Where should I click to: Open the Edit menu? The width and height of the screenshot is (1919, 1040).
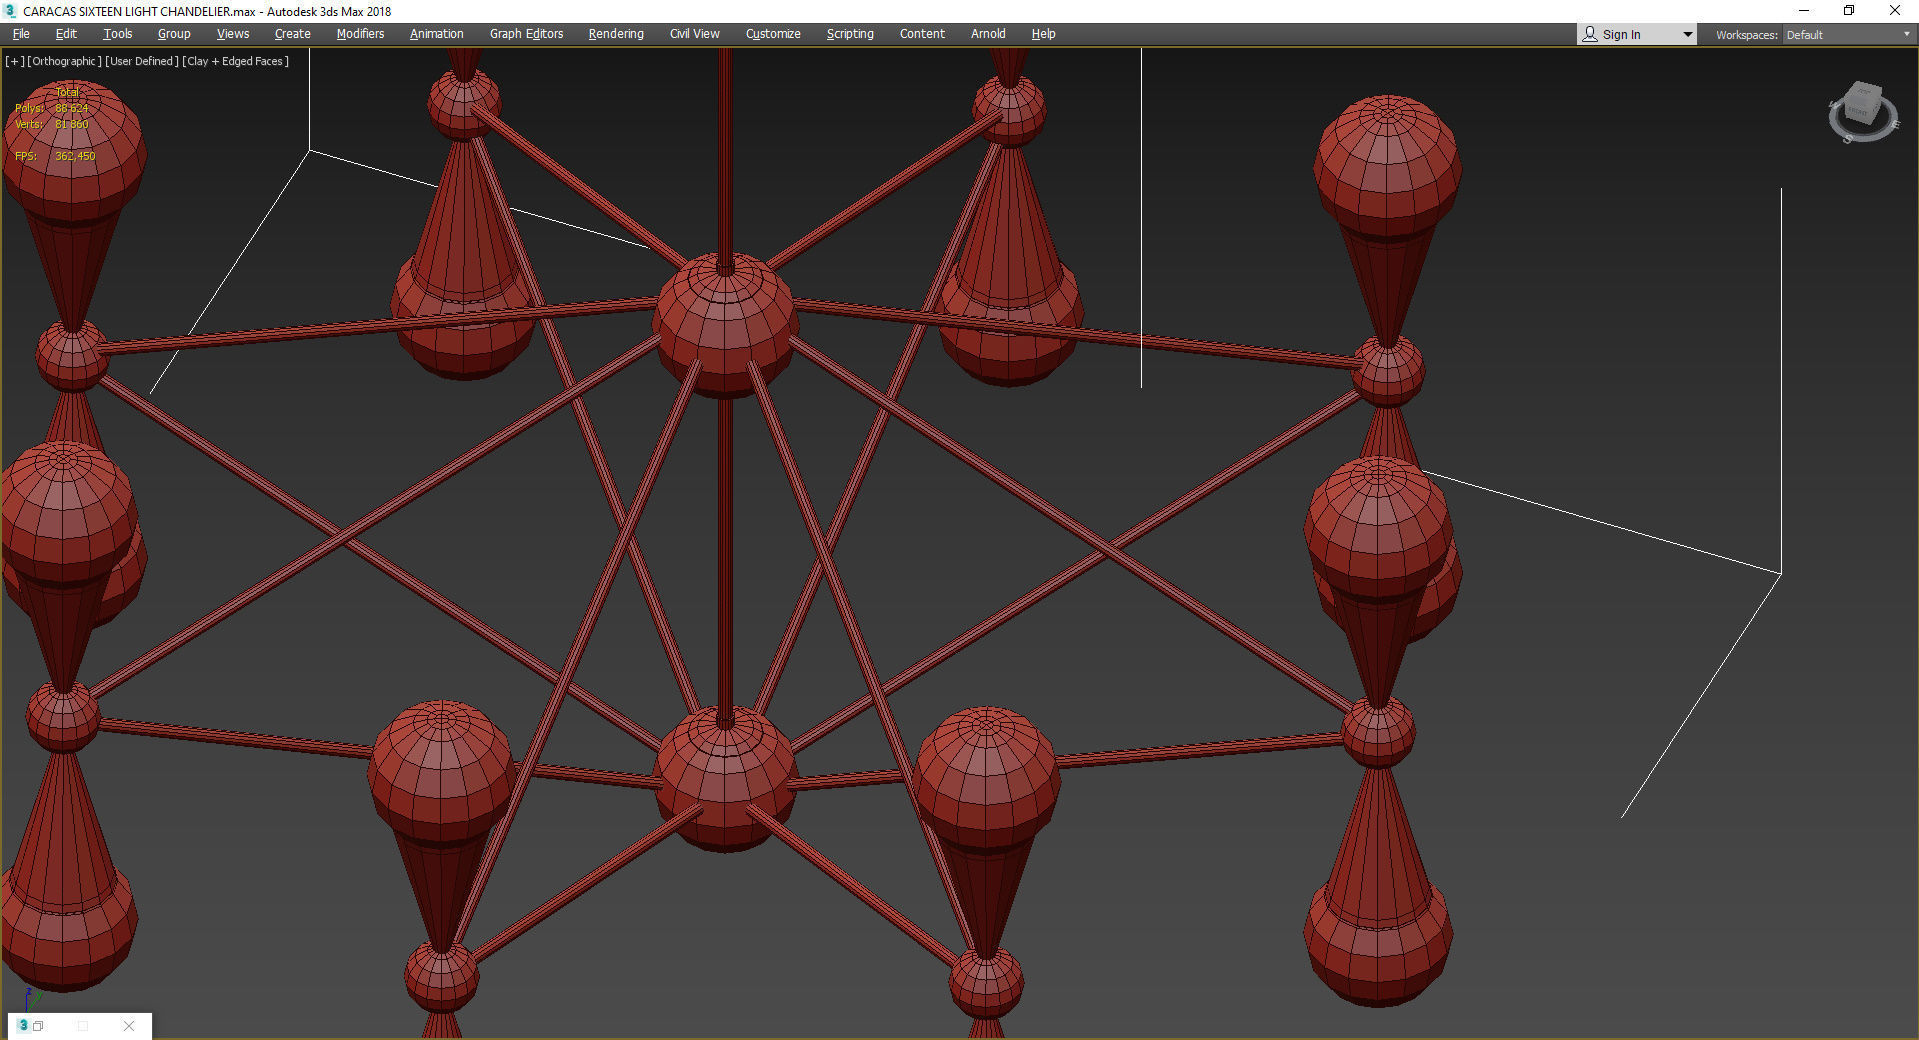(x=66, y=34)
